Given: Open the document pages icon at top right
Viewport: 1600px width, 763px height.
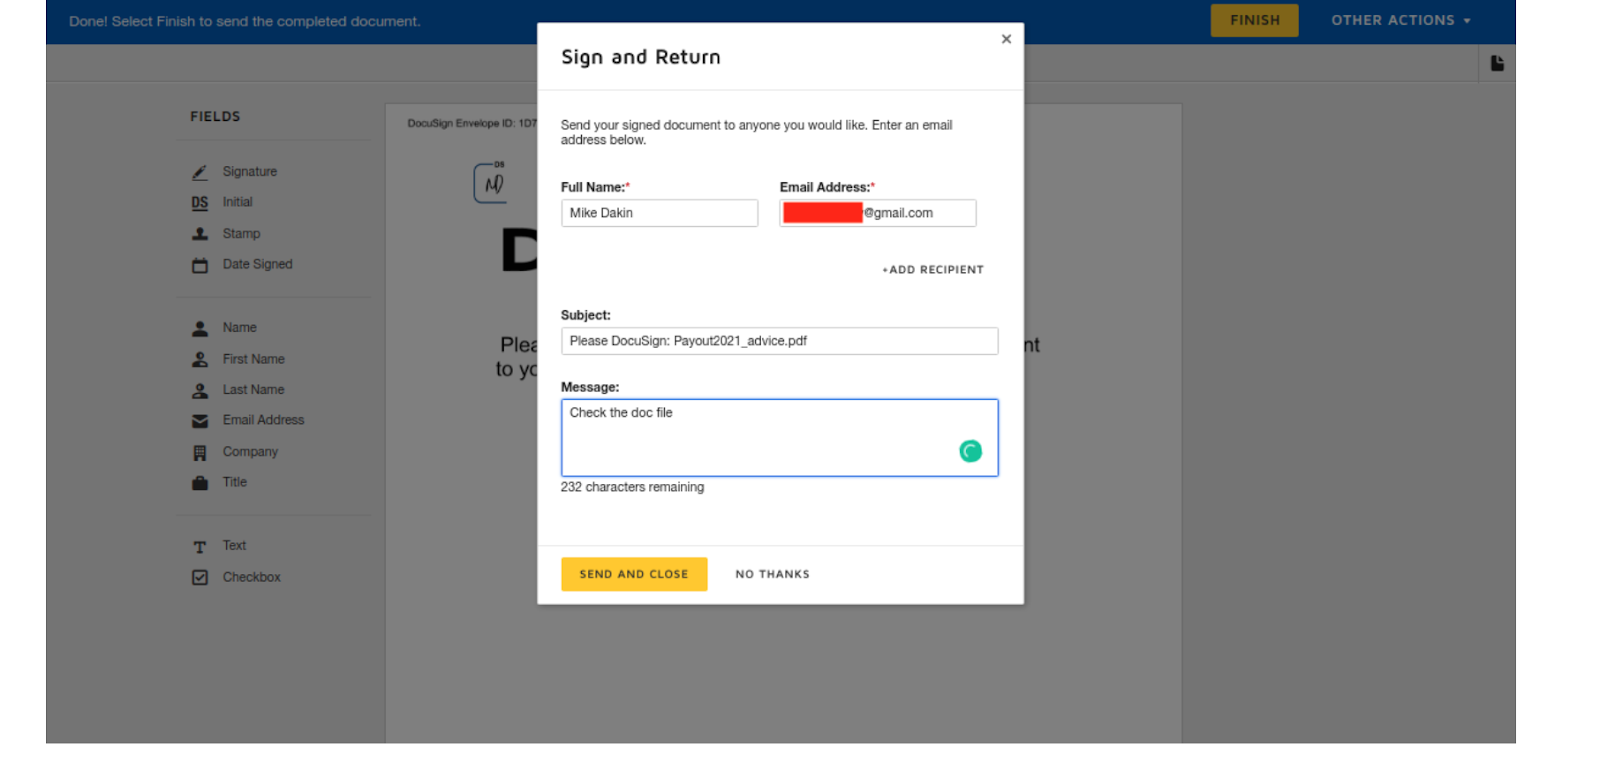Looking at the screenshot, I should point(1497,63).
